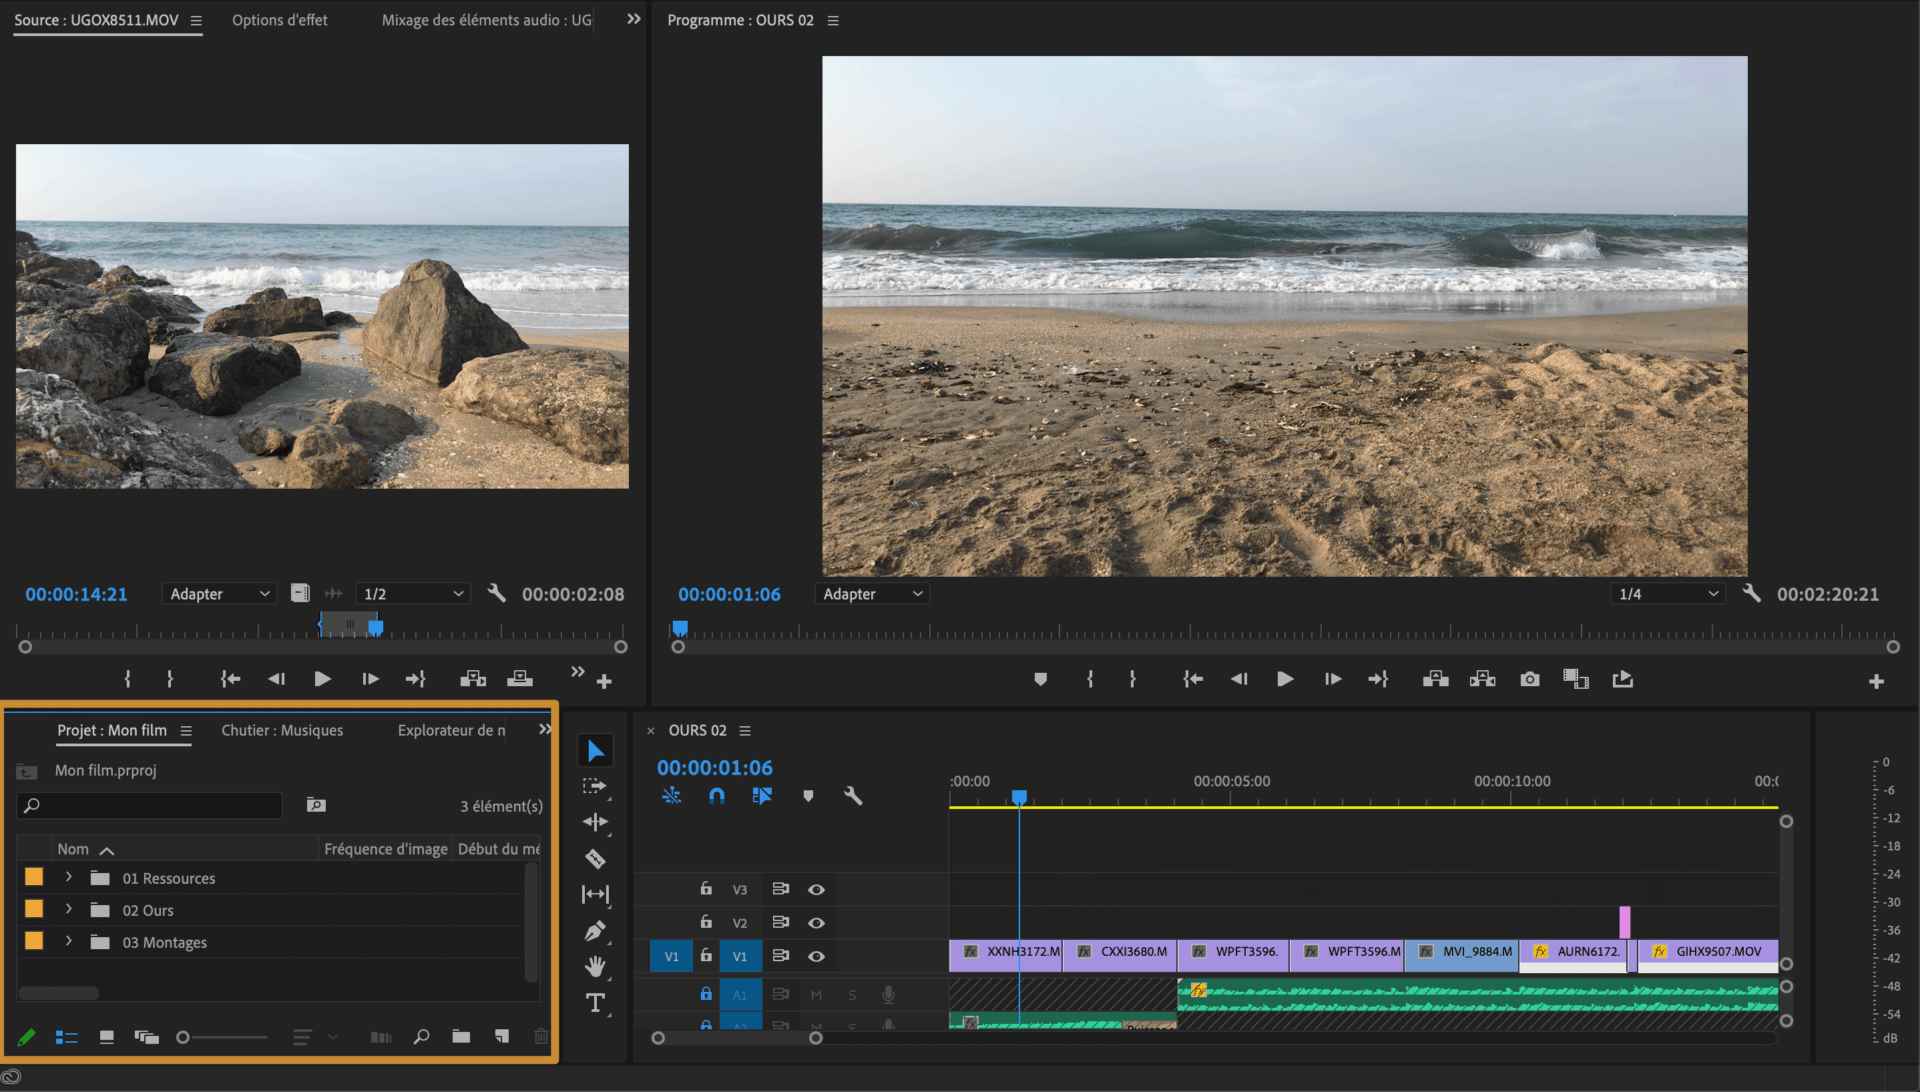Open Source monitor 1/2 resolution dropdown
The image size is (1920, 1092).
point(412,593)
